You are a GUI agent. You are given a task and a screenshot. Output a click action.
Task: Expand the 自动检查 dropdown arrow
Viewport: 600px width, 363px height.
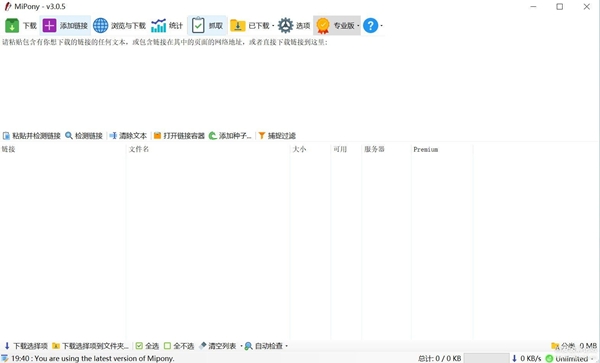coord(287,346)
